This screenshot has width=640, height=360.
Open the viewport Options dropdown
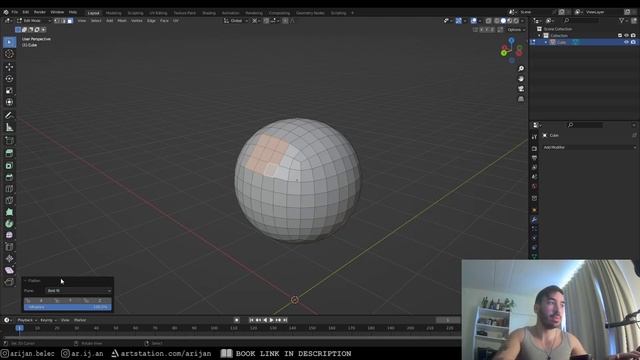(516, 30)
